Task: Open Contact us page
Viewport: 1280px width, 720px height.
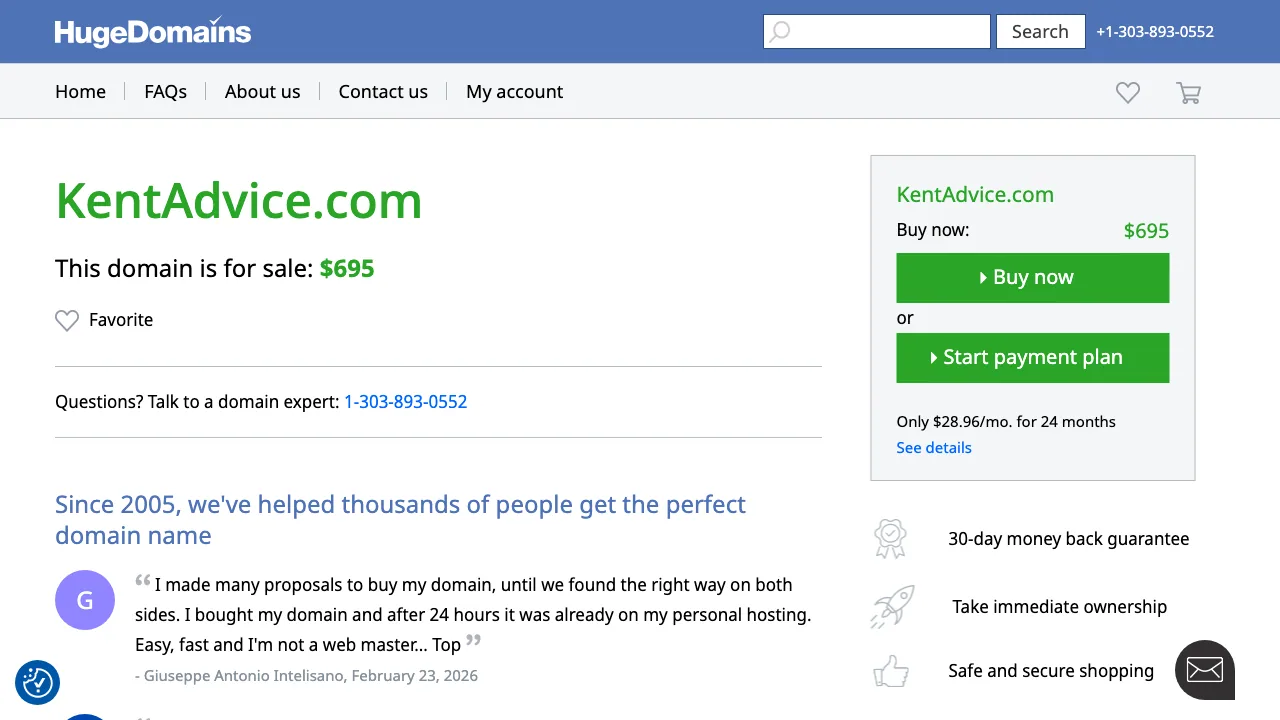Action: click(x=383, y=92)
